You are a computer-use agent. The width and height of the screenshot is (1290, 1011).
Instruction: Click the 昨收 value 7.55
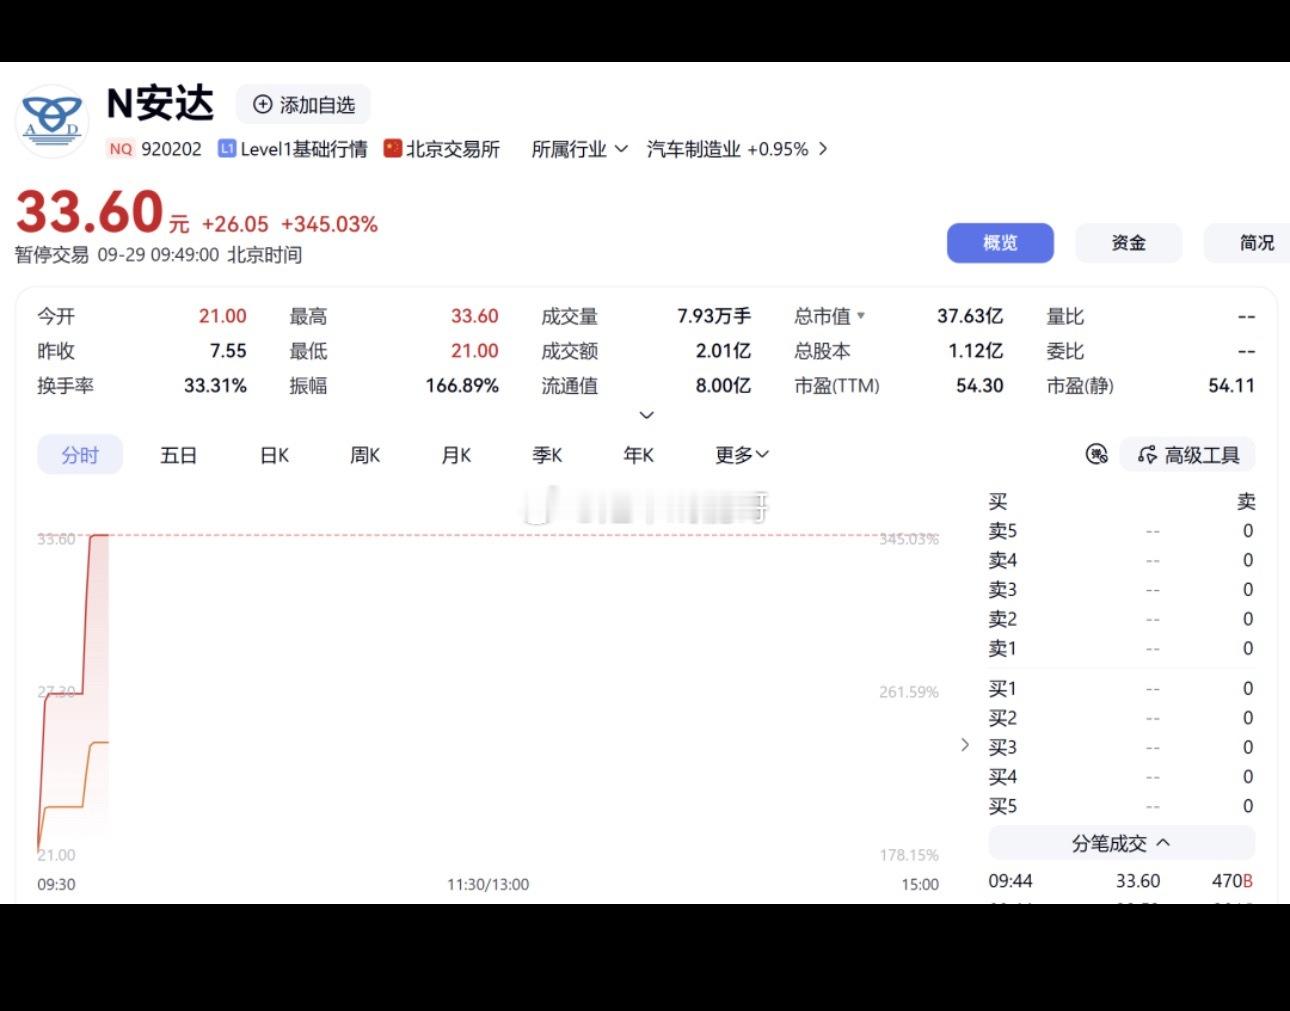(228, 351)
